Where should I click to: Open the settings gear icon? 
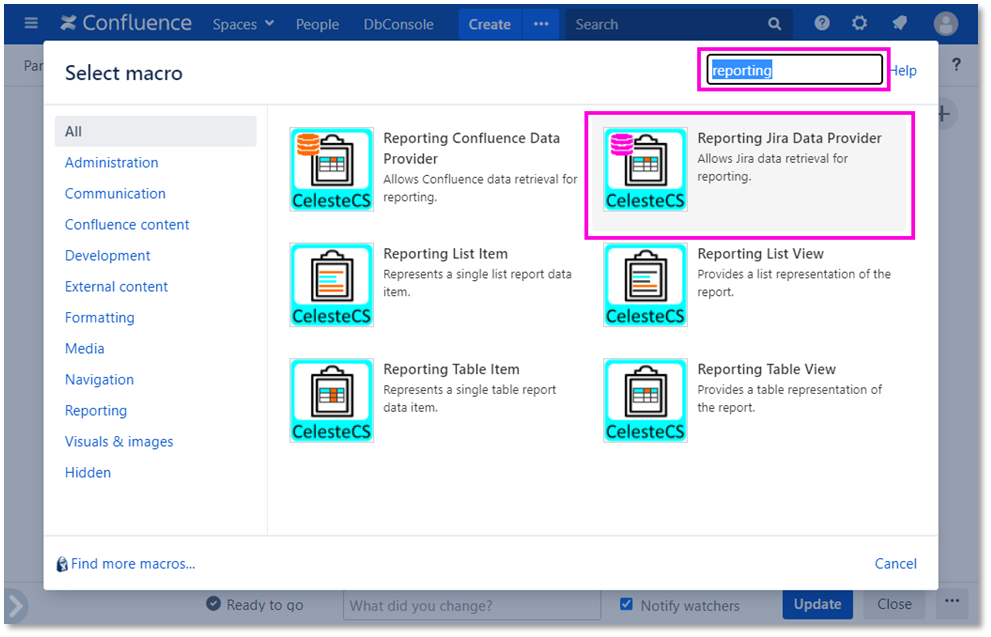pos(859,23)
